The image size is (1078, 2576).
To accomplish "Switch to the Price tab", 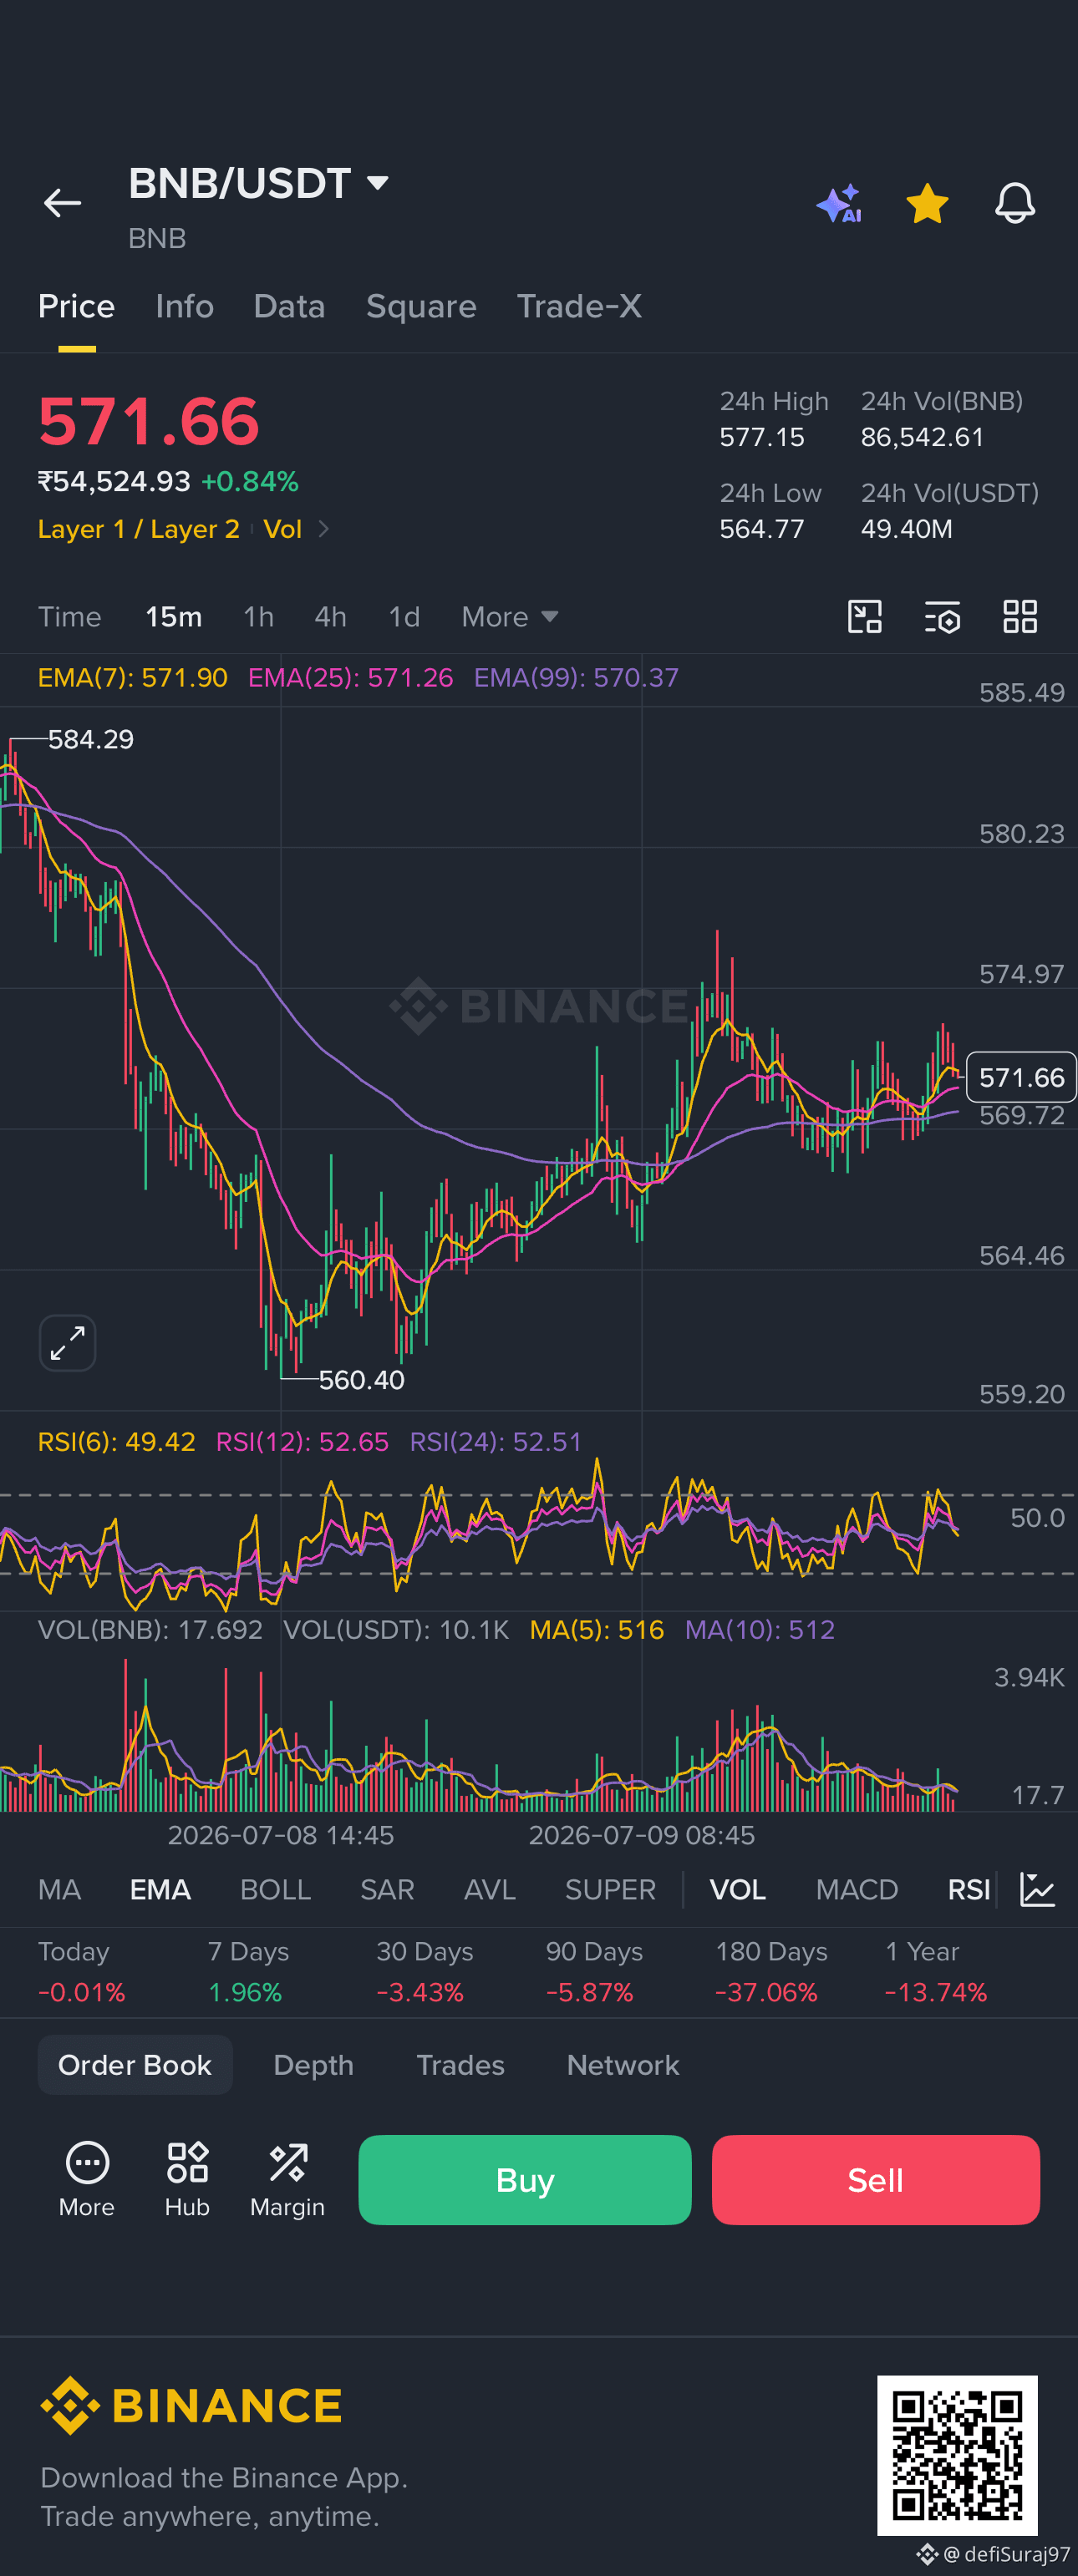I will [76, 306].
